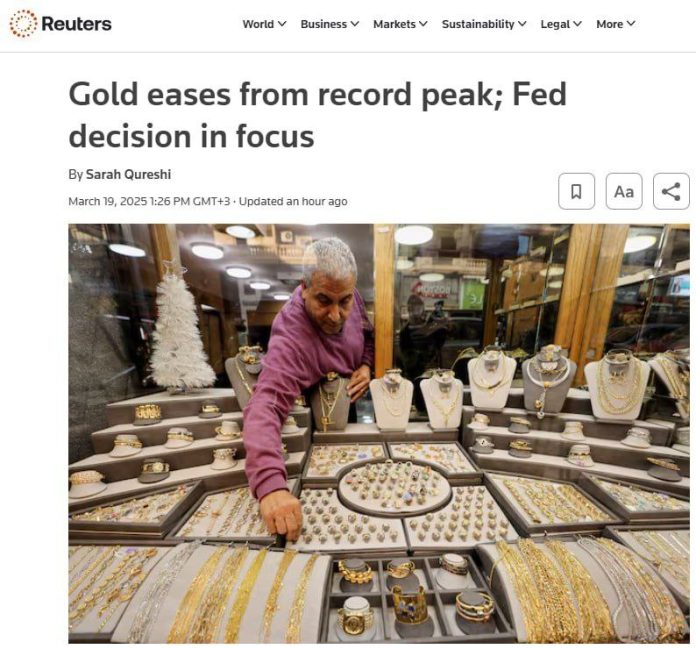696x649 pixels.
Task: Expand the Legal menu chevron
Action: pos(577,24)
